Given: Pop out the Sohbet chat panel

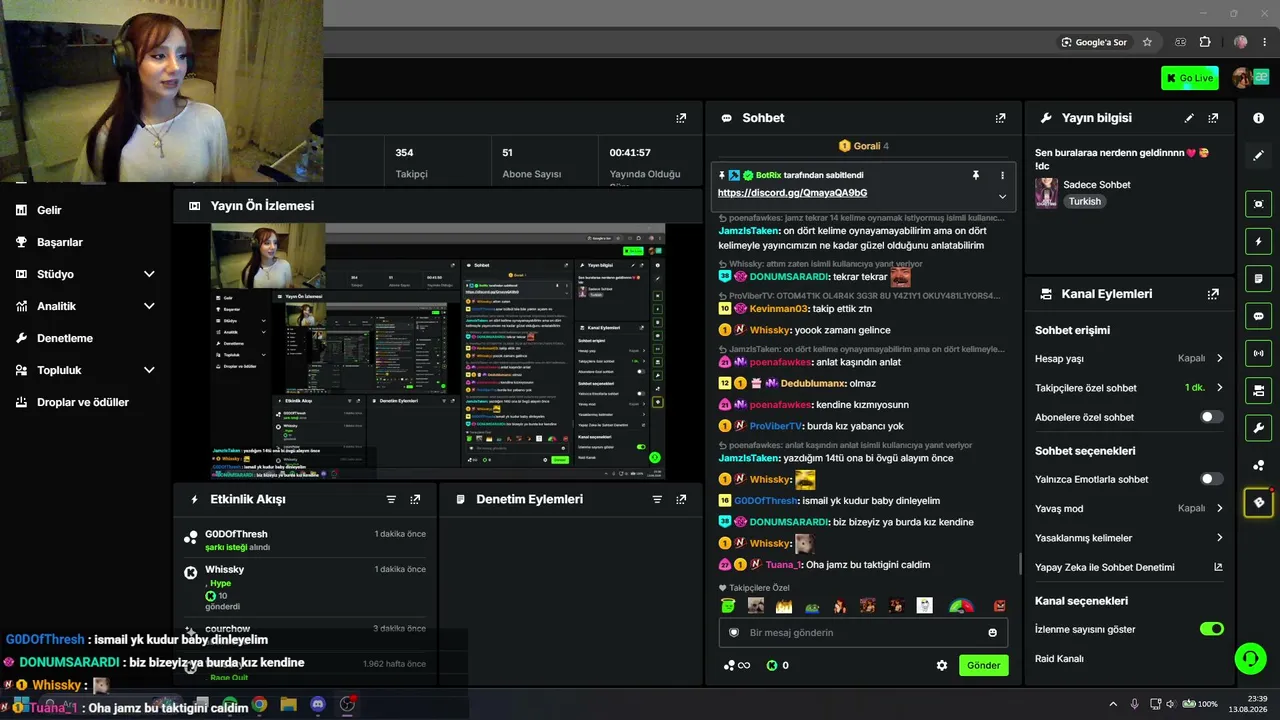Looking at the screenshot, I should pyautogui.click(x=1000, y=118).
